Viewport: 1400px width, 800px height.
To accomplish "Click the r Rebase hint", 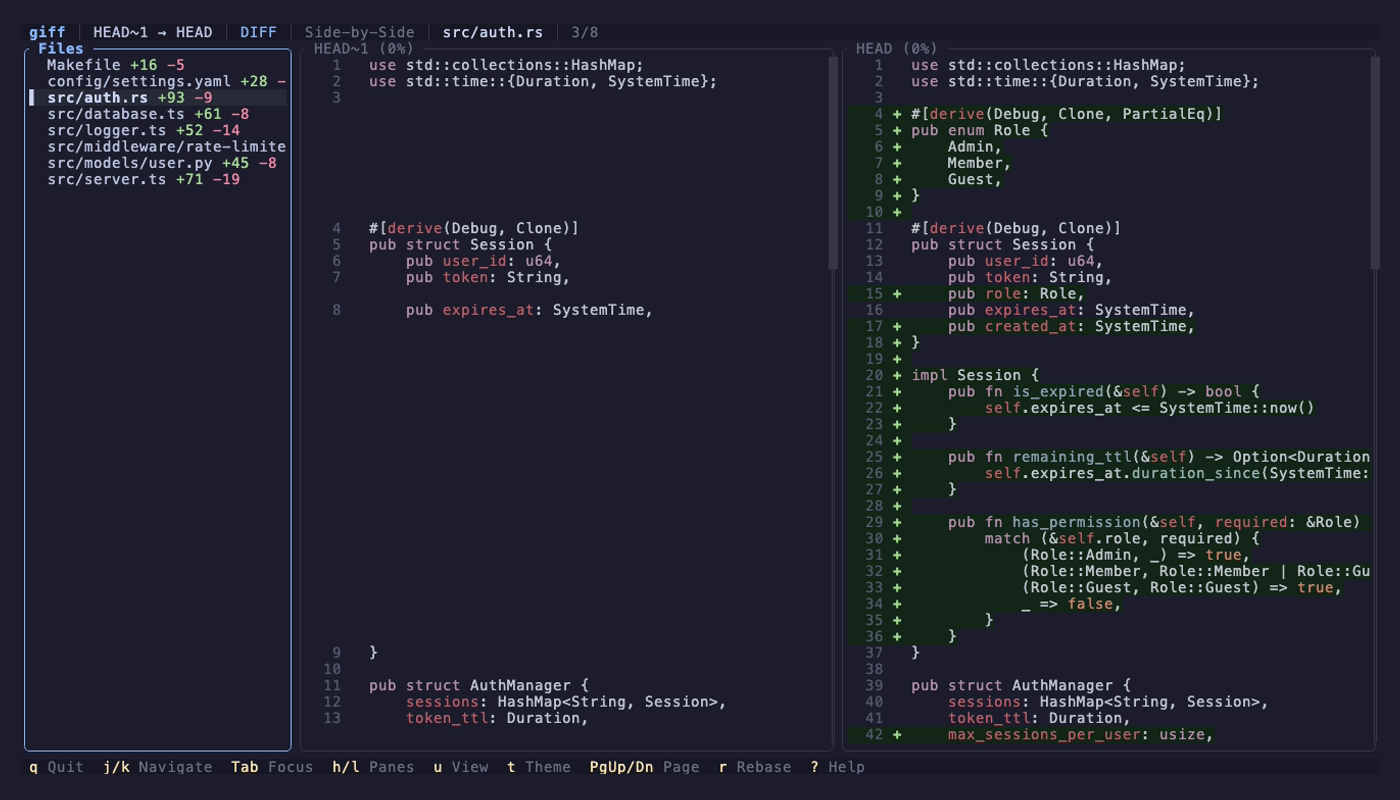I will point(755,767).
